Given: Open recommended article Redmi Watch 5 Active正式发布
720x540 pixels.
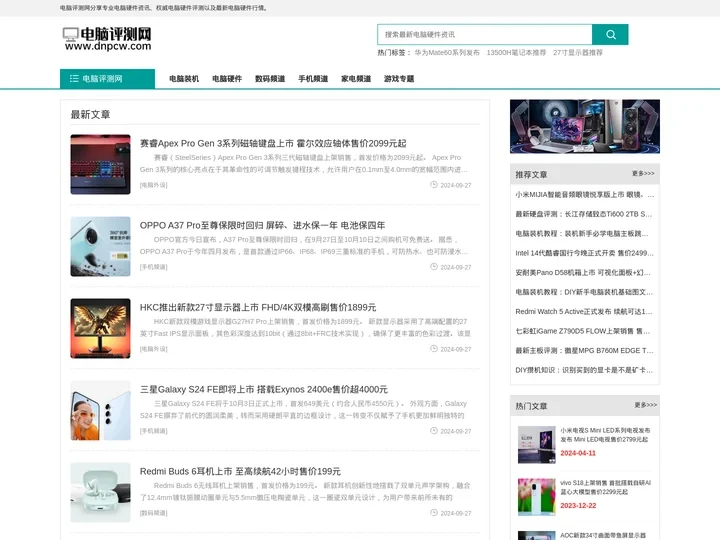Looking at the screenshot, I should tap(584, 311).
